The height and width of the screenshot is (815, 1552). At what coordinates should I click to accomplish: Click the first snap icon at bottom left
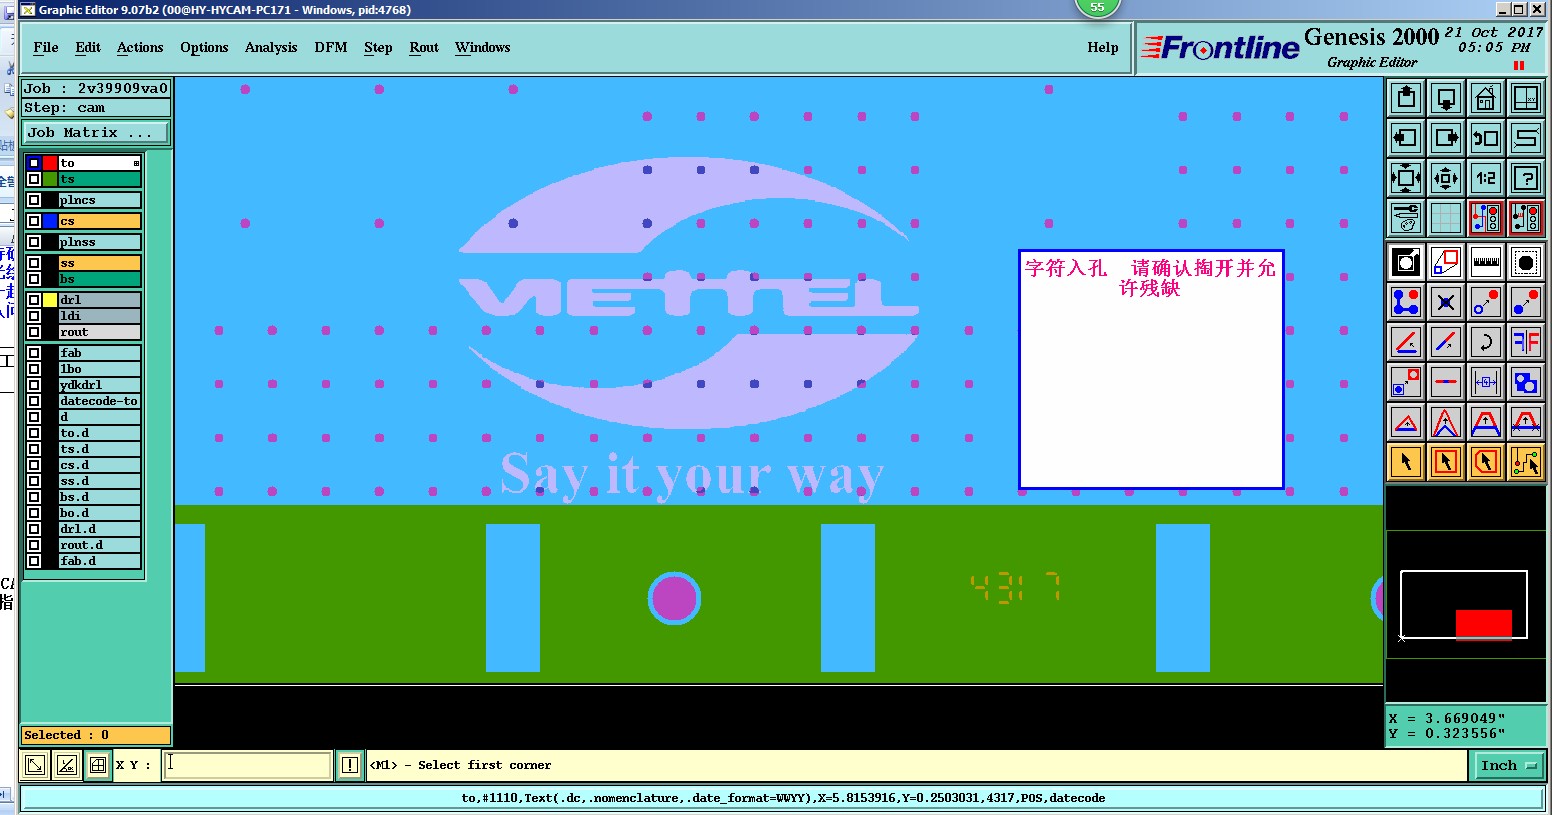35,765
